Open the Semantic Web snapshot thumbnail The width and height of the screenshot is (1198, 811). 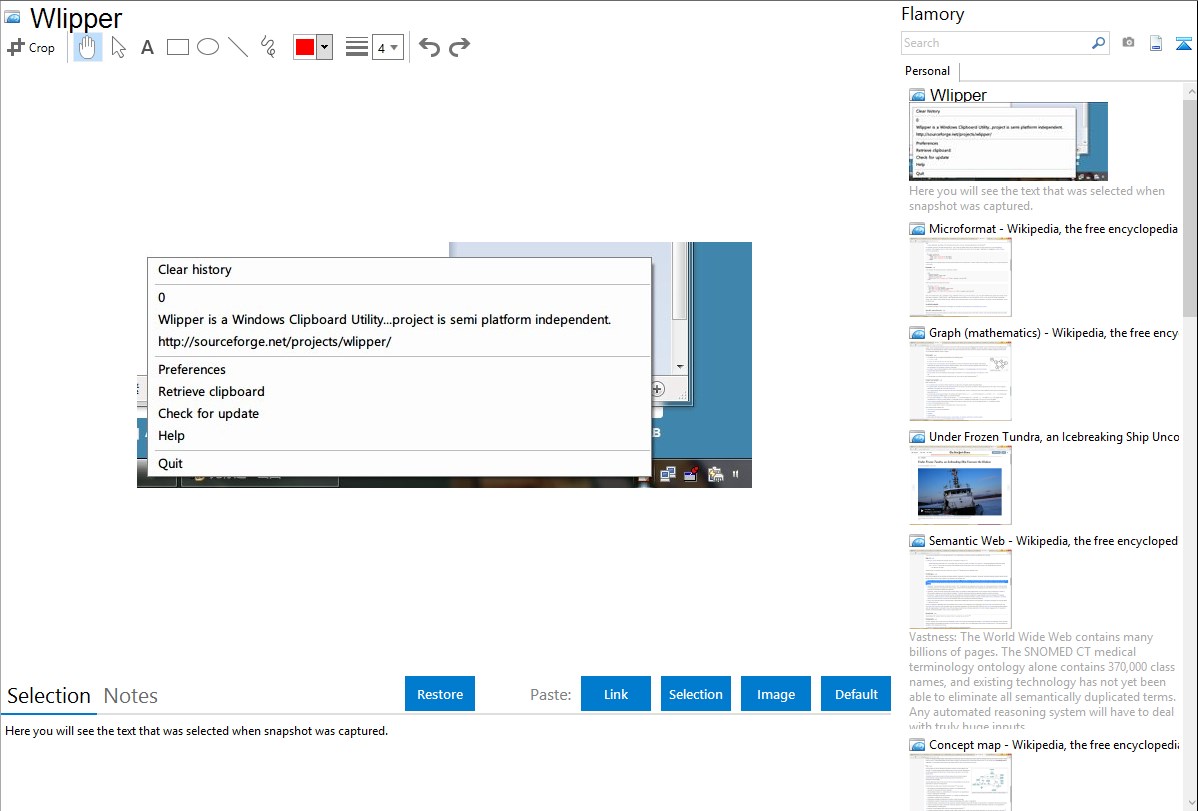click(x=960, y=589)
